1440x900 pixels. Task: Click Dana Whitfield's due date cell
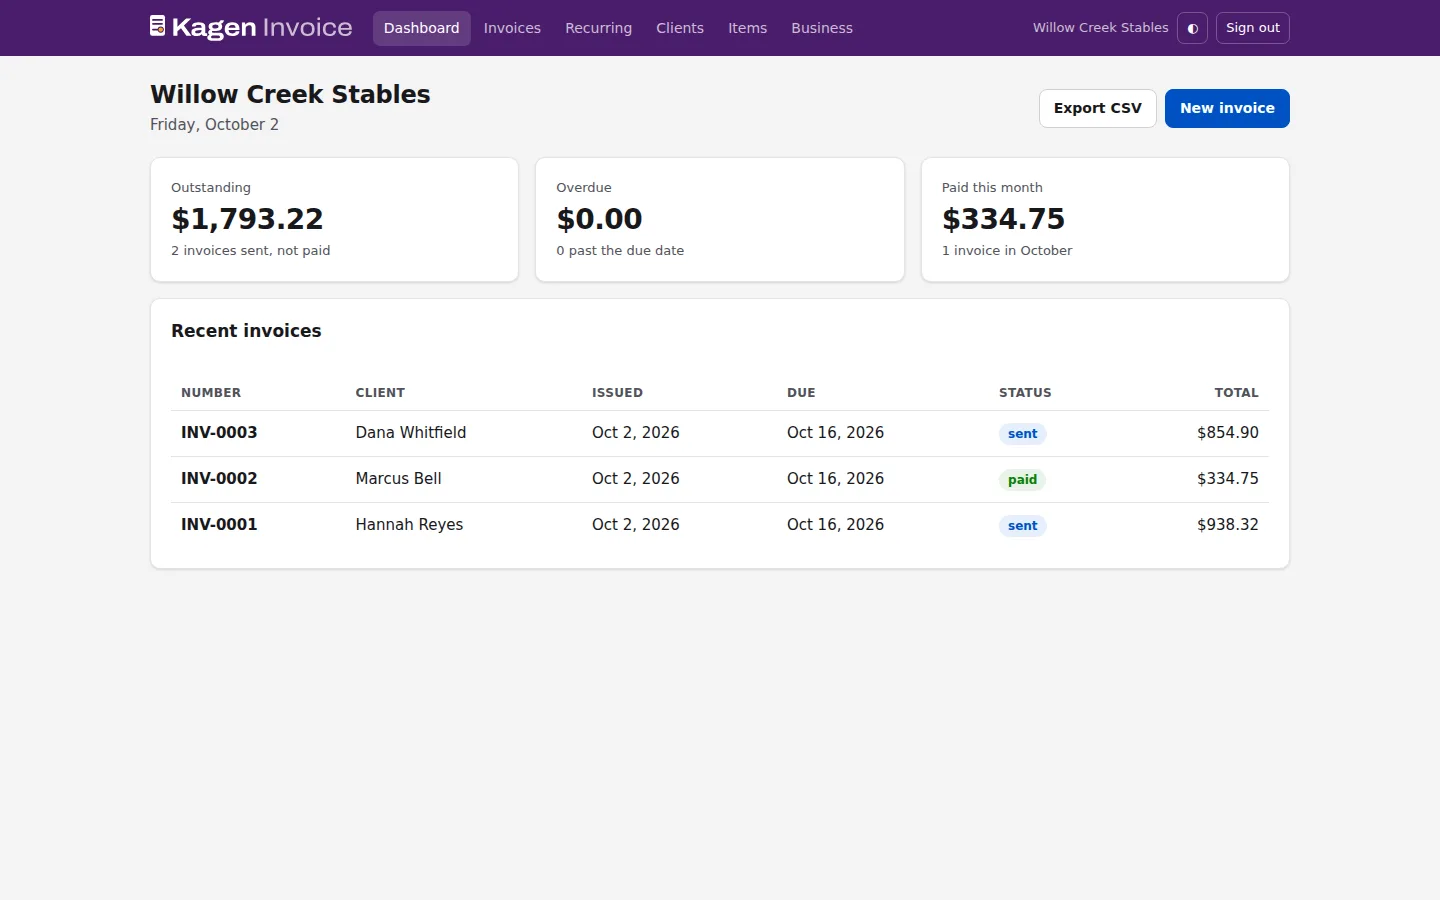click(835, 433)
